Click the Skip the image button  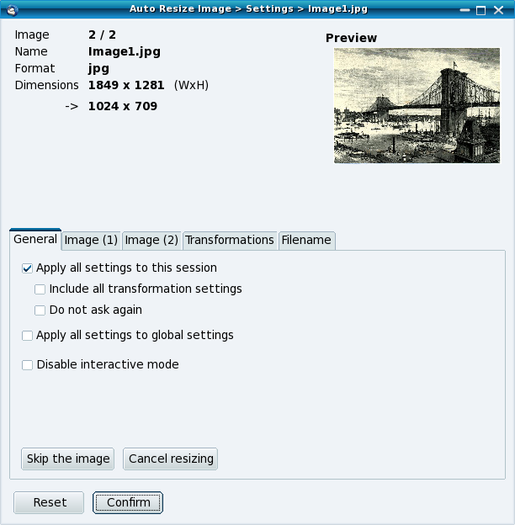coord(68,459)
